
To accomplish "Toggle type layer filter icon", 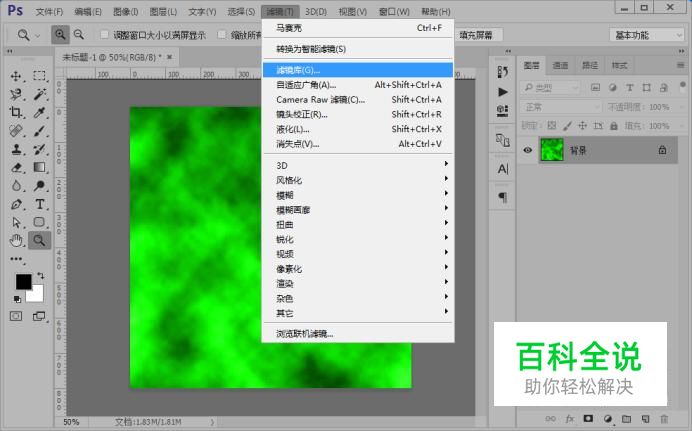I will click(x=630, y=88).
